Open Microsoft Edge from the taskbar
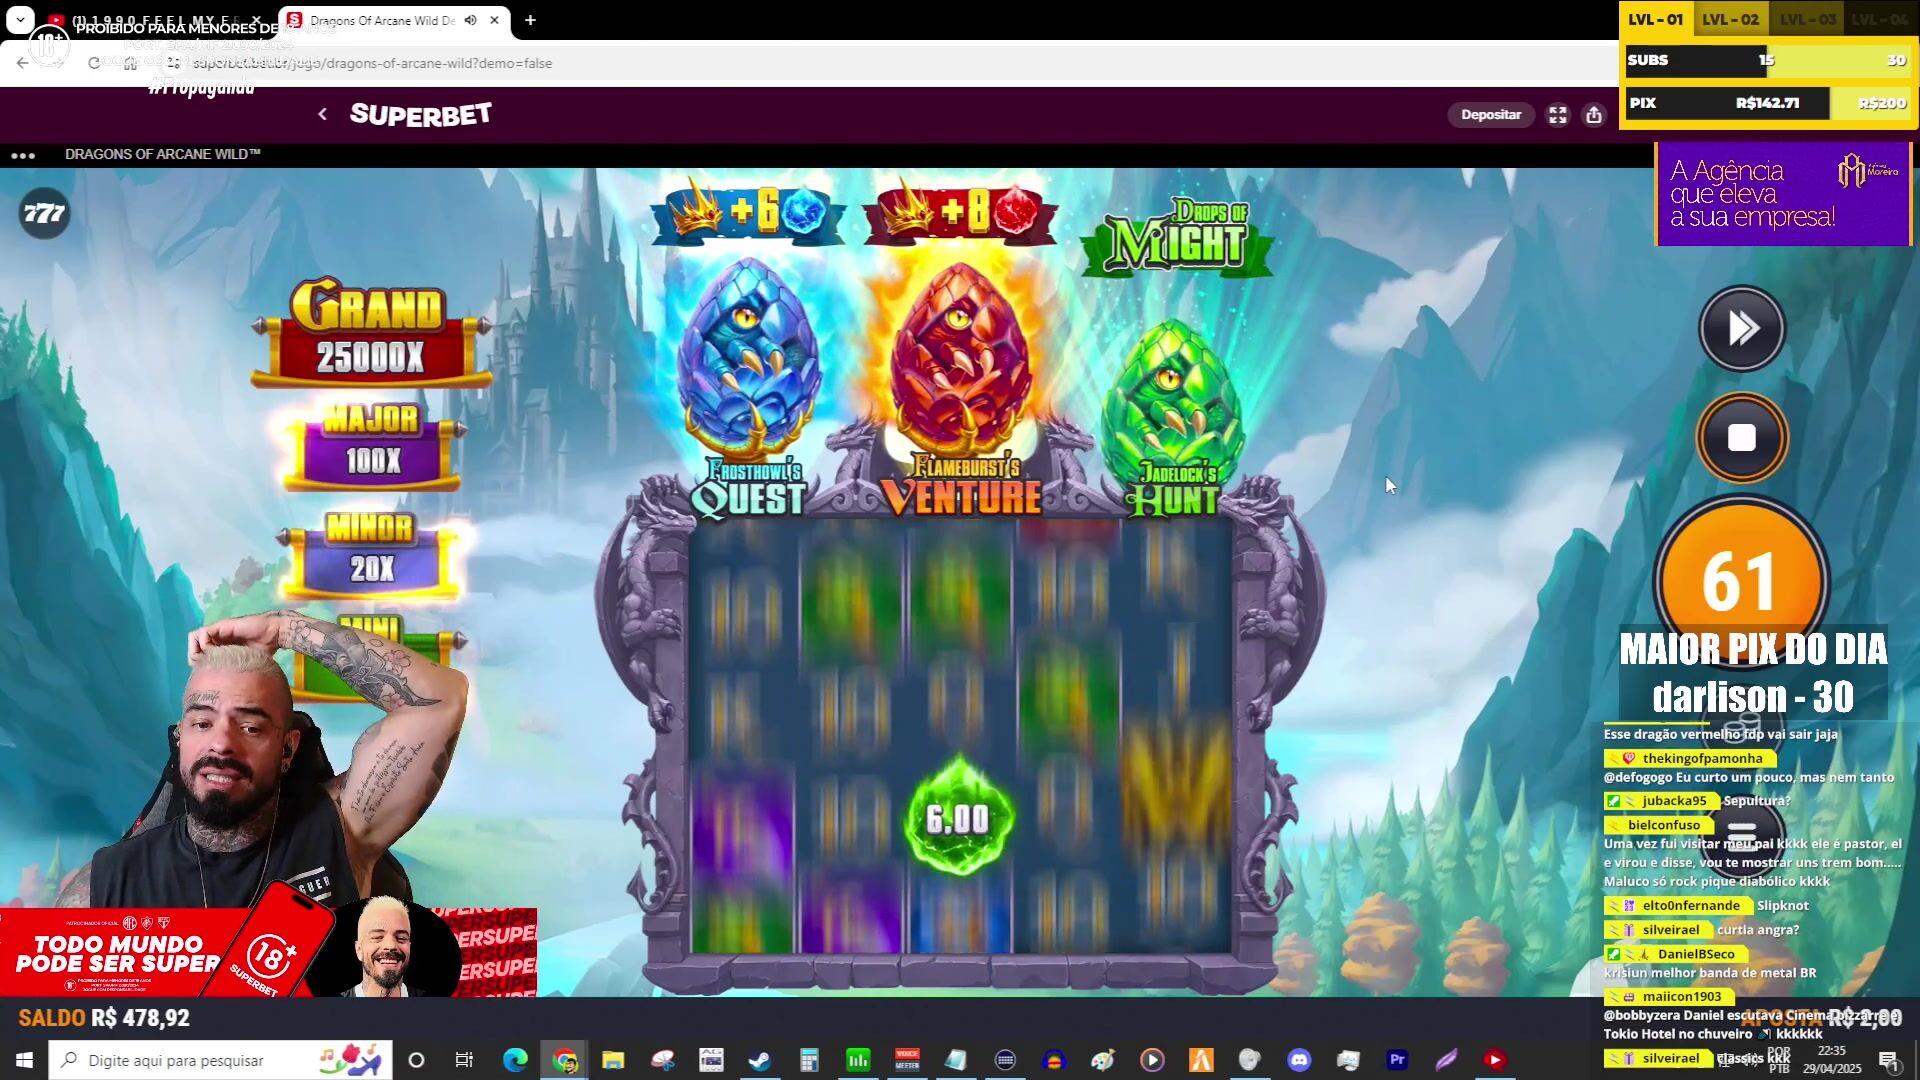Viewport: 1920px width, 1080px height. coord(515,1060)
